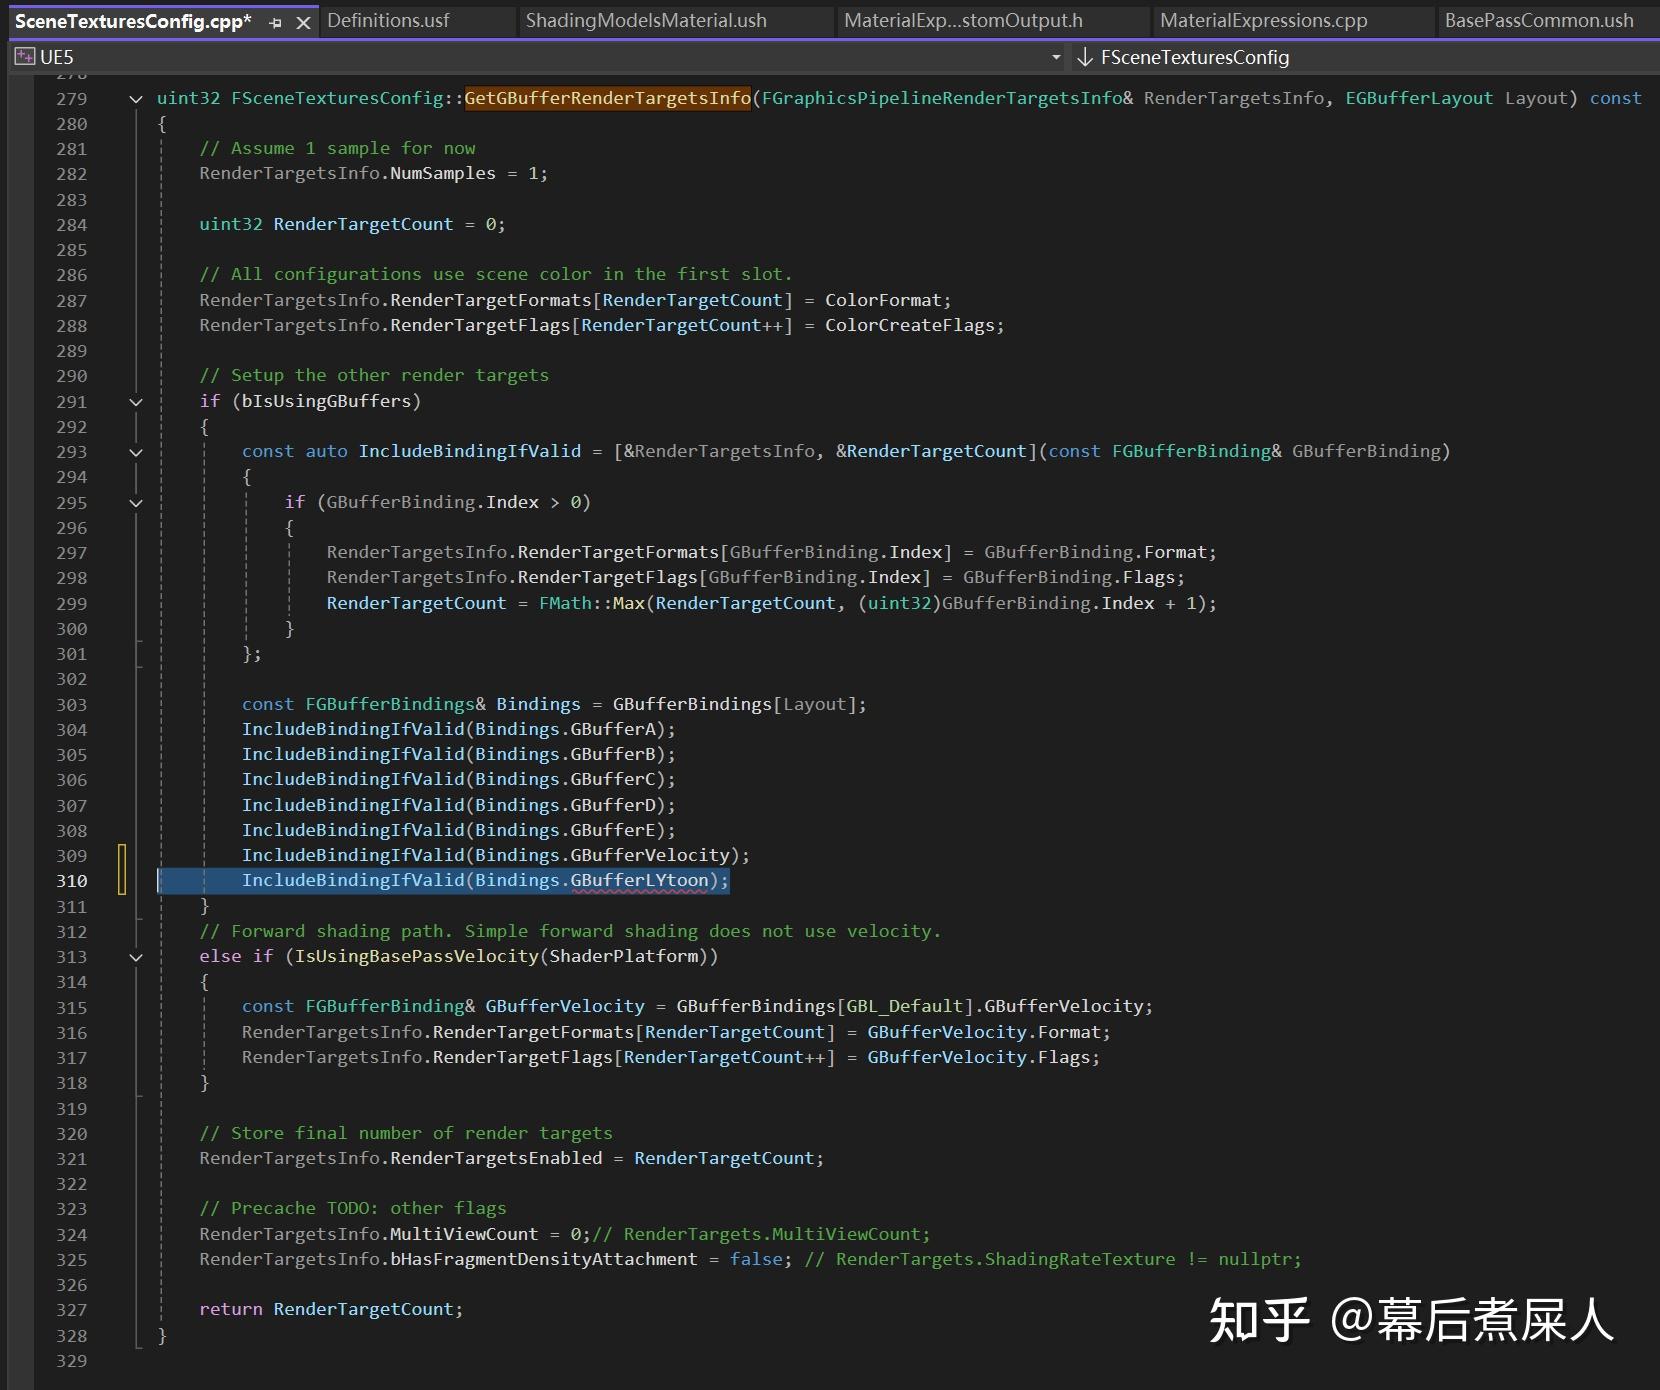Collapse the else-if block at line 313

(x=136, y=956)
